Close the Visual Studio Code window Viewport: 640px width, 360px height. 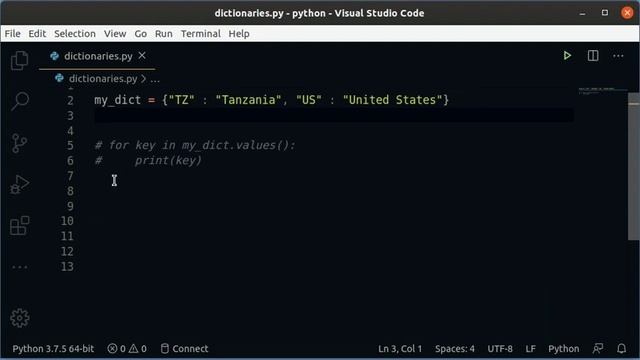627,13
